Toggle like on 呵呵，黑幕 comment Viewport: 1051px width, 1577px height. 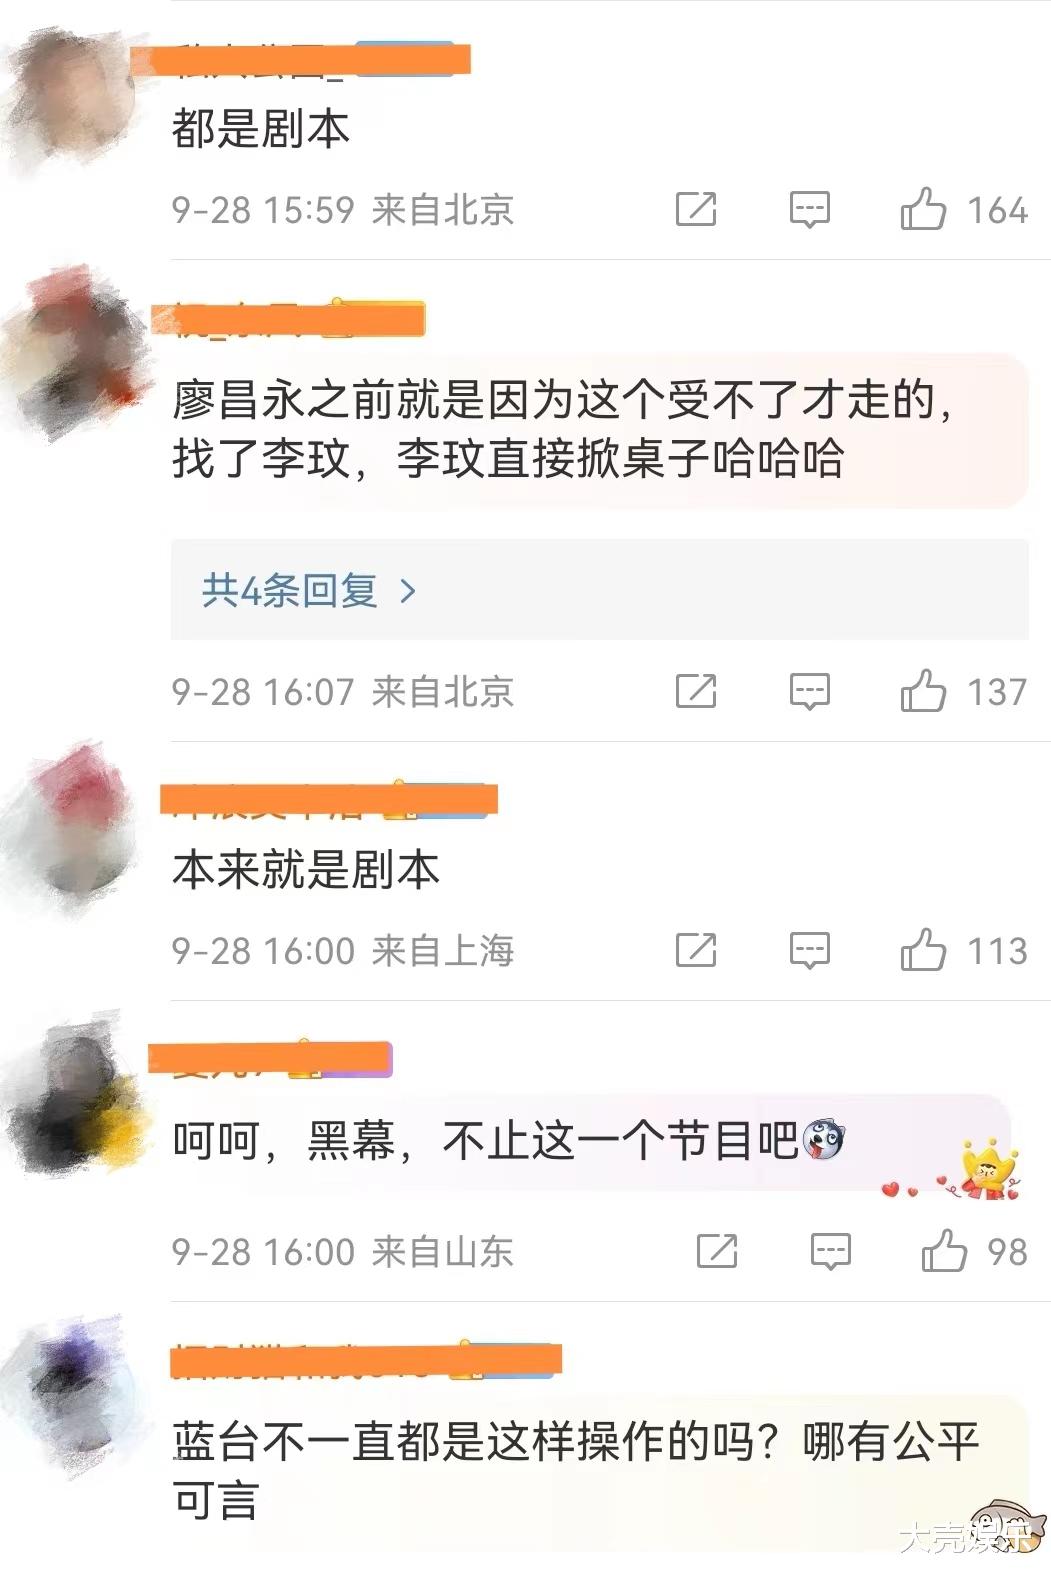click(943, 1251)
